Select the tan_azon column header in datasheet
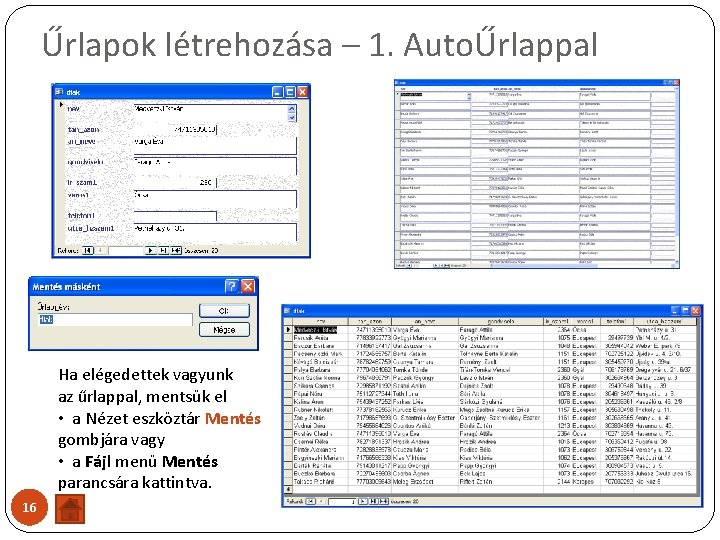Image resolution: width=720 pixels, height=540 pixels. [370, 321]
